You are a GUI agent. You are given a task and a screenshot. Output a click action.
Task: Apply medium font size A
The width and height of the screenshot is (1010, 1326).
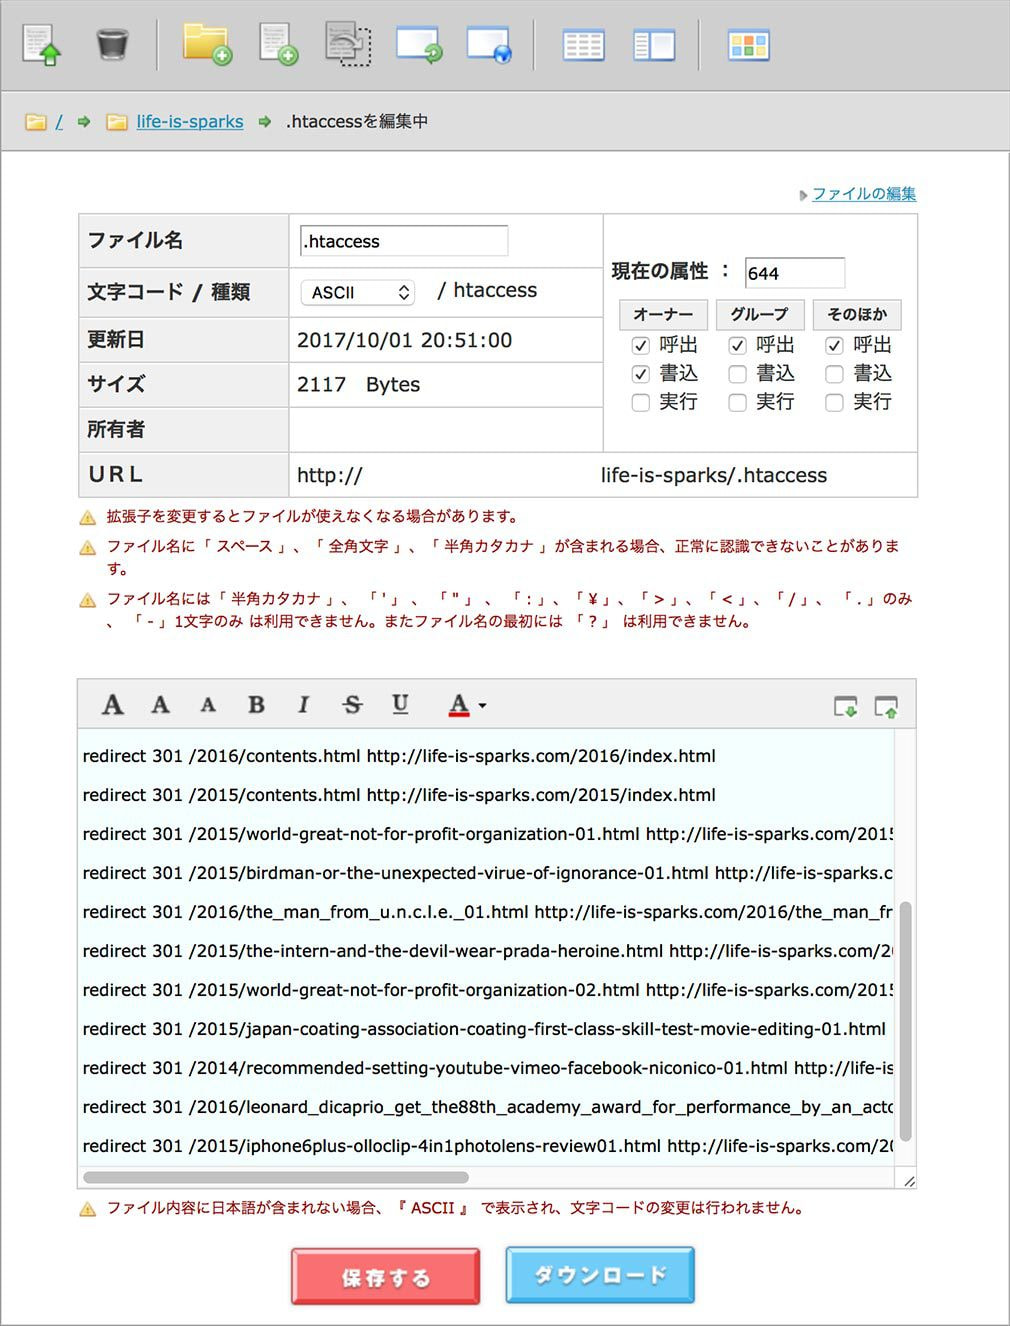[x=160, y=705]
